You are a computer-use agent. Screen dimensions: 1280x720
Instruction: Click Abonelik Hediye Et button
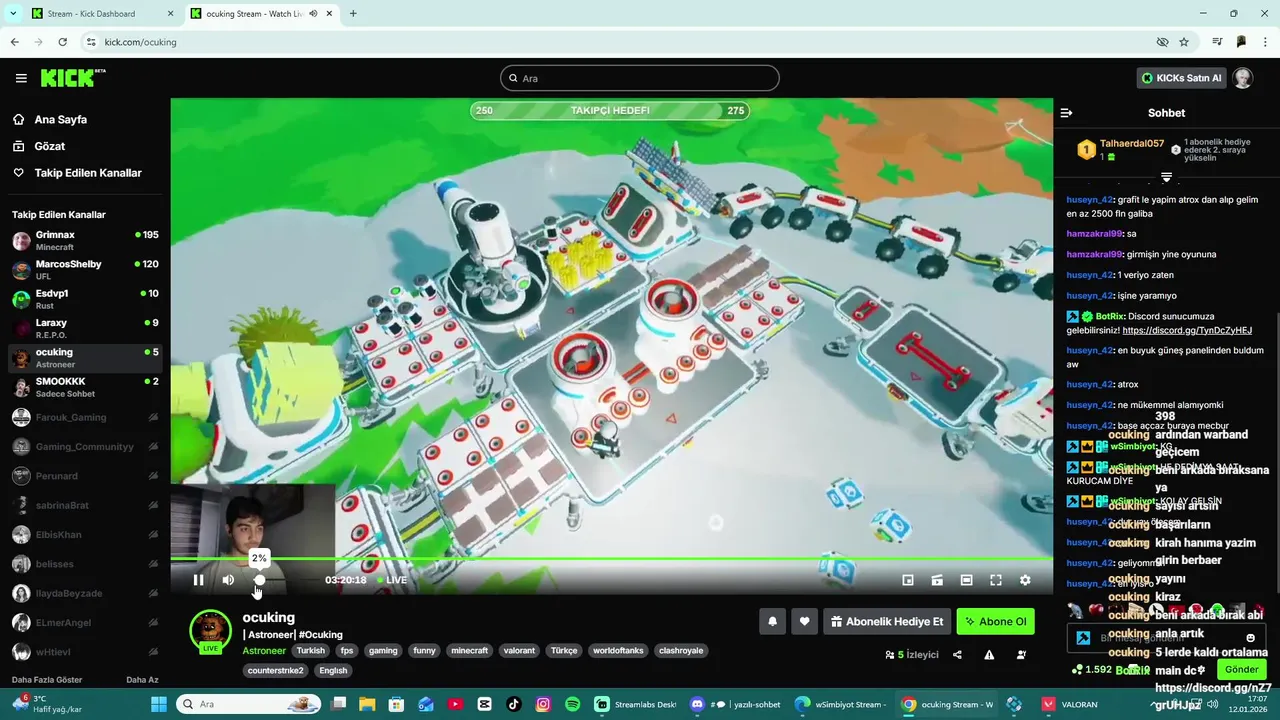click(887, 621)
